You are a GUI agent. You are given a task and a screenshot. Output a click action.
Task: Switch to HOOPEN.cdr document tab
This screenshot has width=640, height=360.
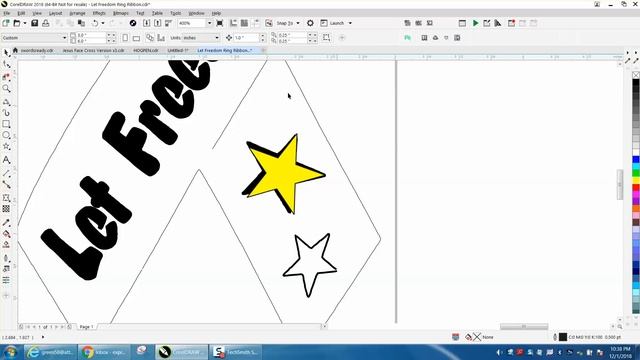point(146,51)
